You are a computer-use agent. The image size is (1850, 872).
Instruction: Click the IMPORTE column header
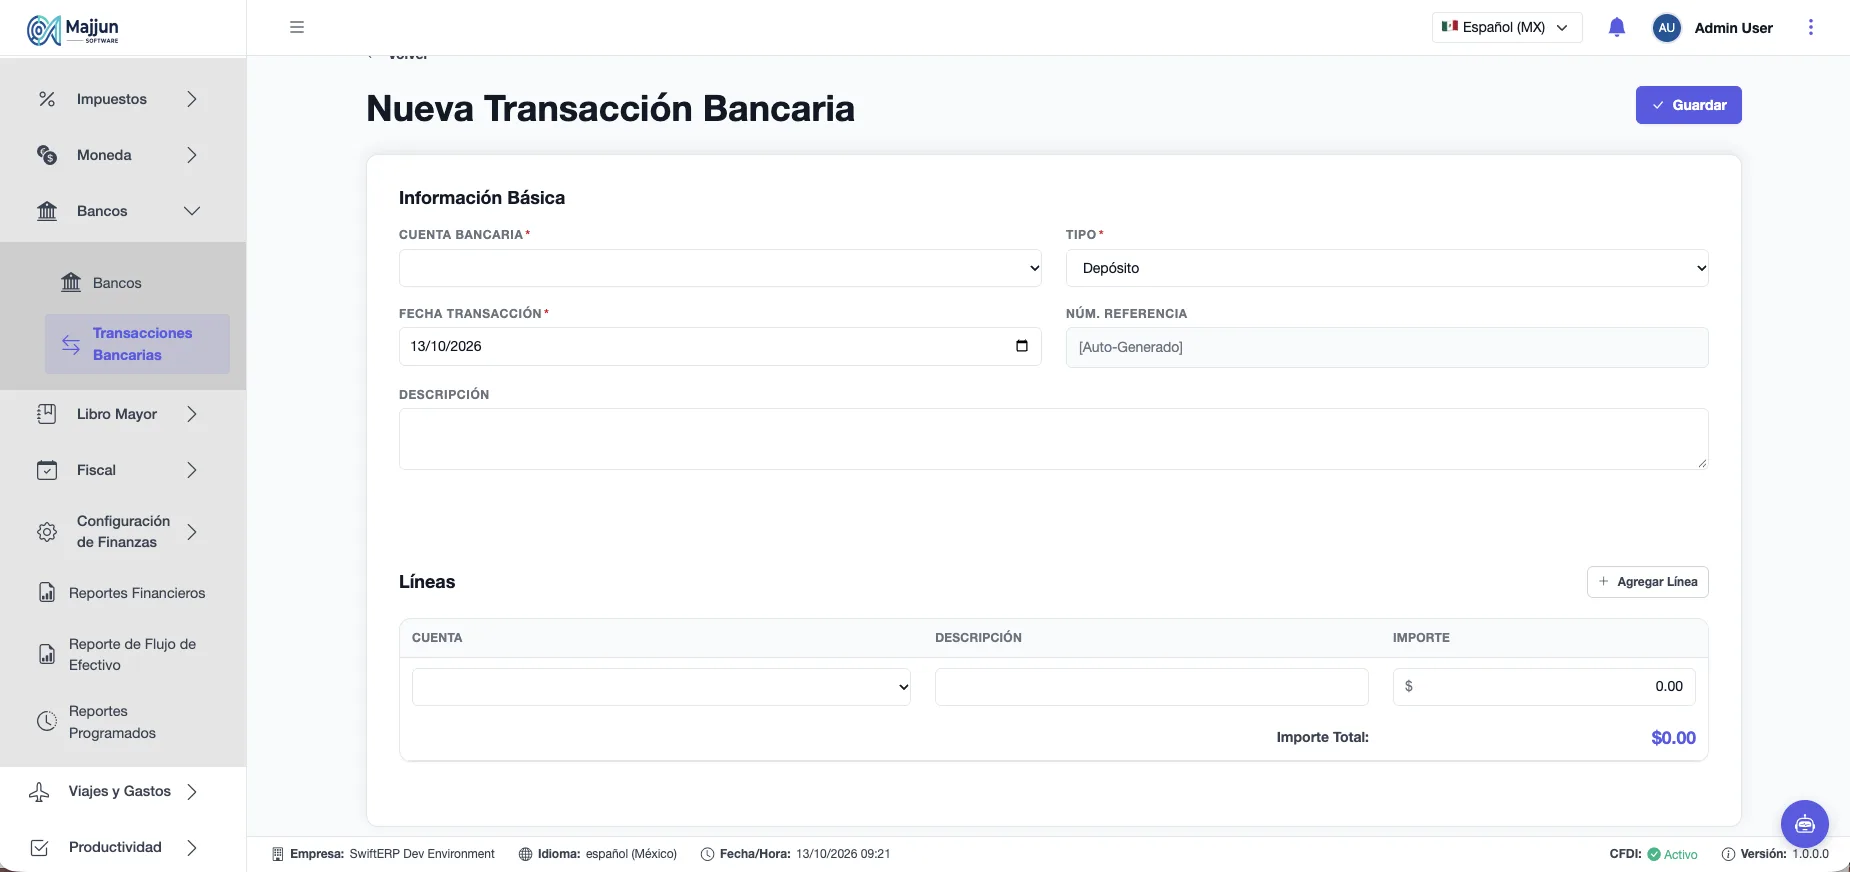pyautogui.click(x=1421, y=638)
